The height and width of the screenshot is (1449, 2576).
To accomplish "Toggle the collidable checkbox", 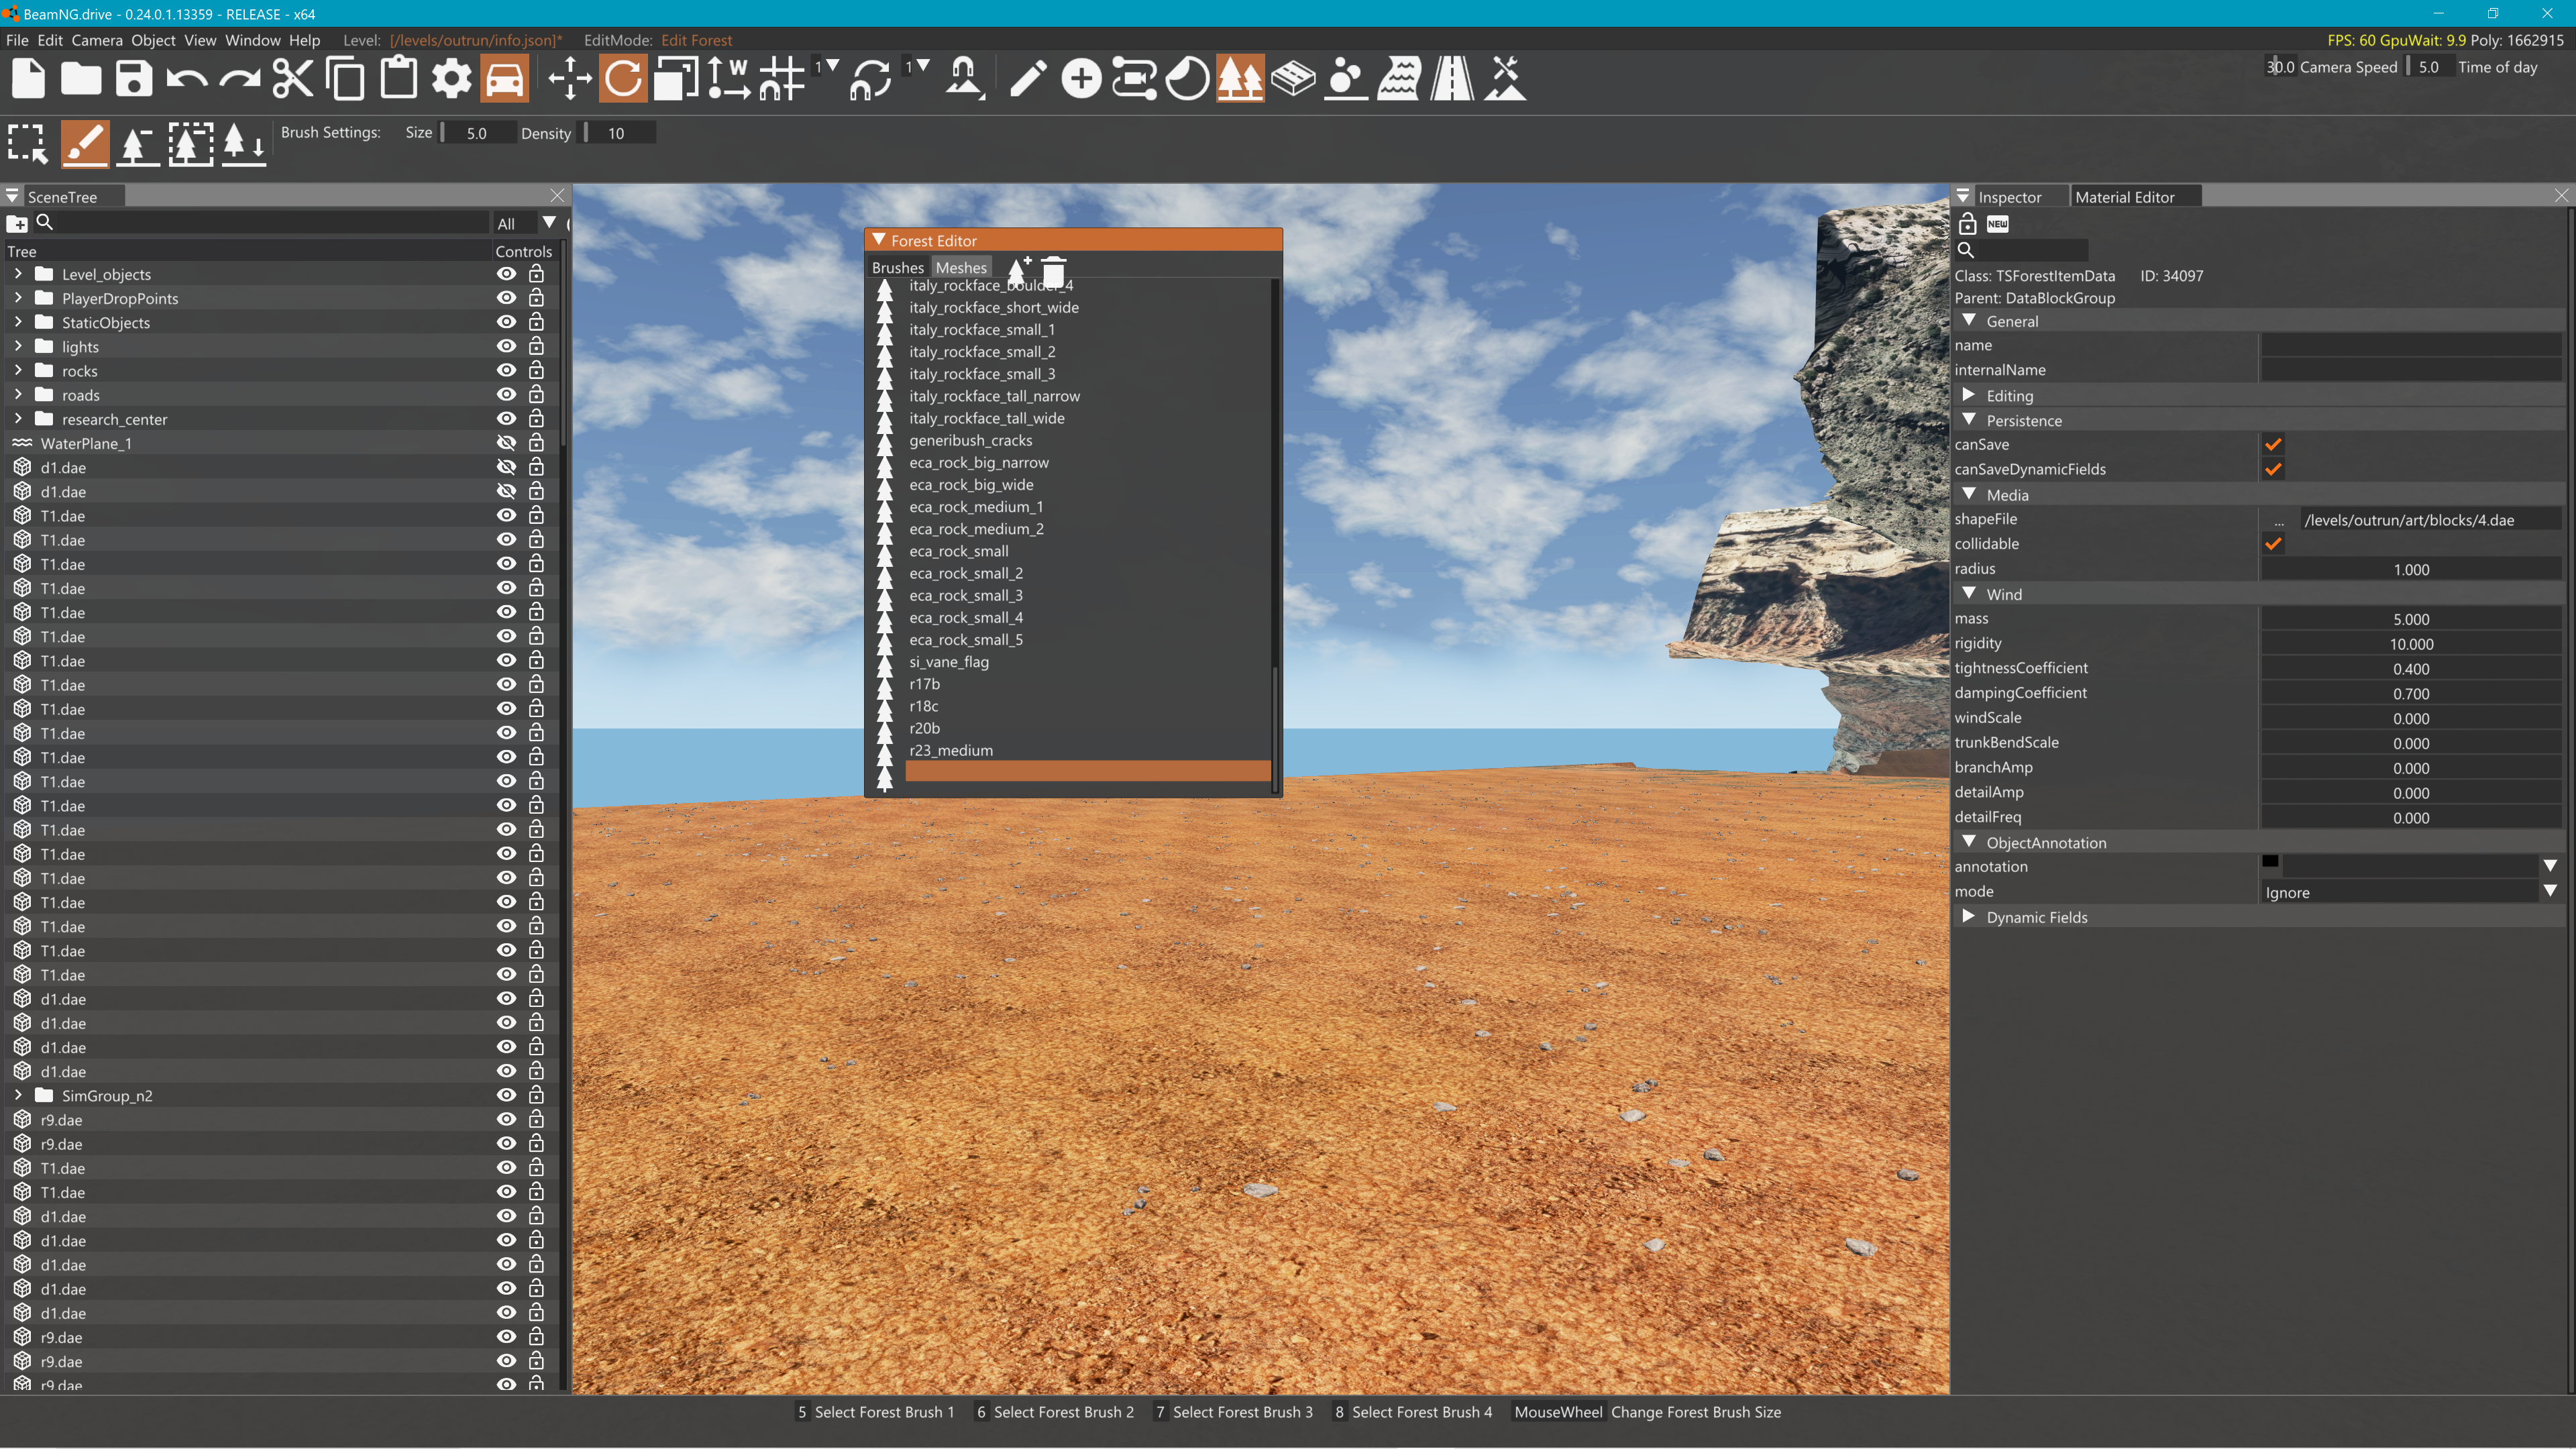I will point(2272,544).
